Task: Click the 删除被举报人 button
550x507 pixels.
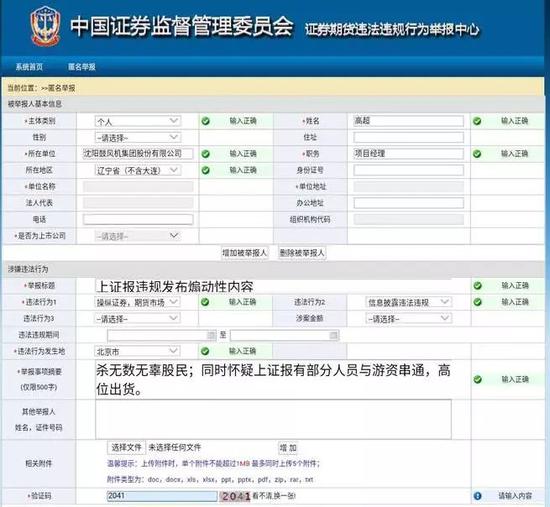Action: (302, 253)
